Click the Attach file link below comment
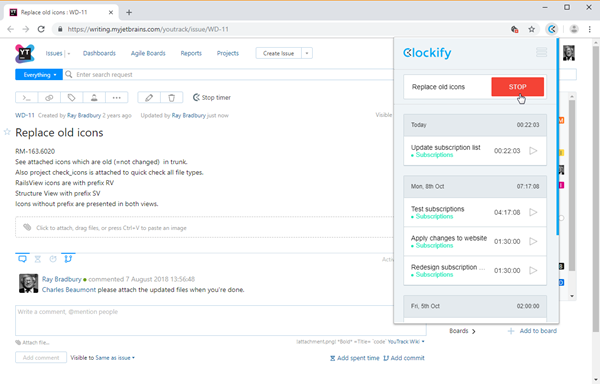The height and width of the screenshot is (384, 600). pyautogui.click(x=33, y=343)
